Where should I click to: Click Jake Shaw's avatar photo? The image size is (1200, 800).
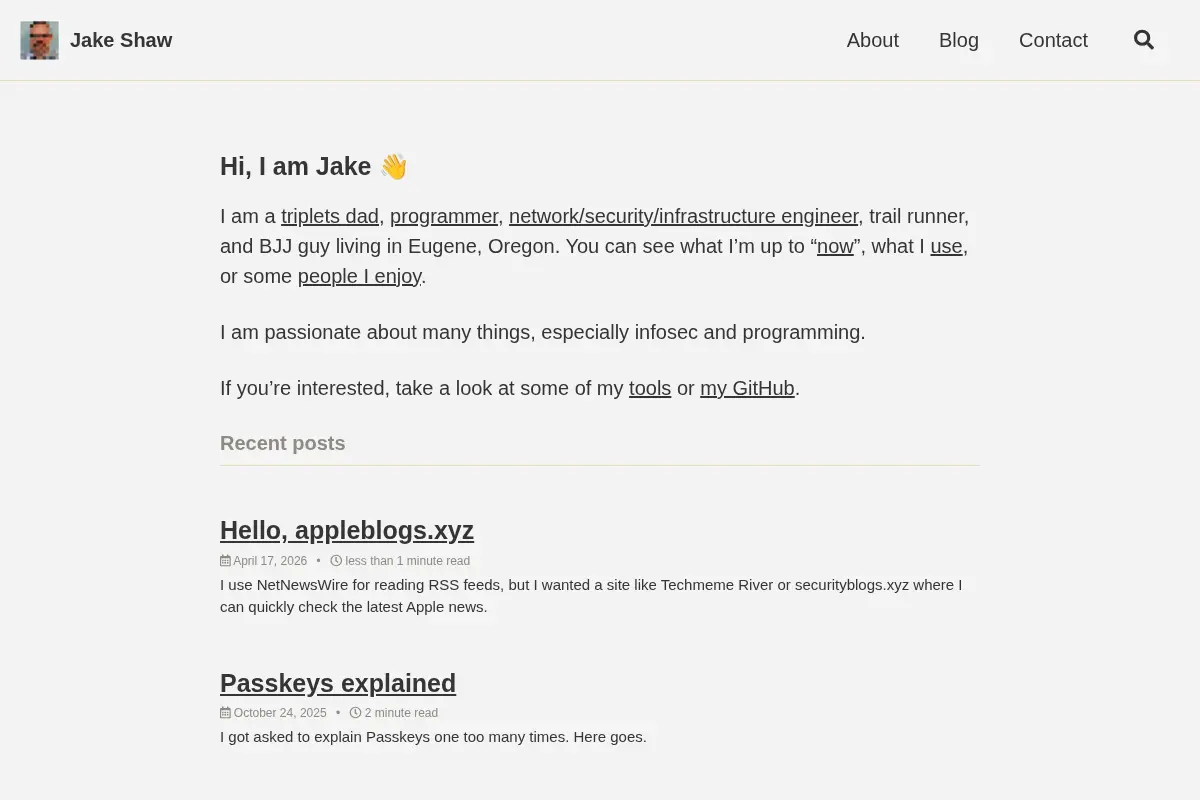[x=39, y=40]
